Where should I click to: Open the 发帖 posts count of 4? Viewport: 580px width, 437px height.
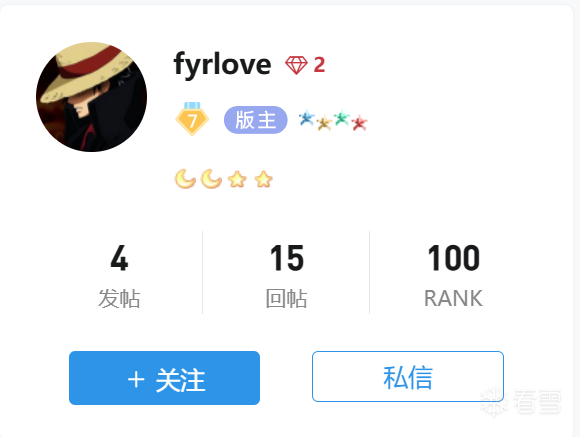pos(119,275)
